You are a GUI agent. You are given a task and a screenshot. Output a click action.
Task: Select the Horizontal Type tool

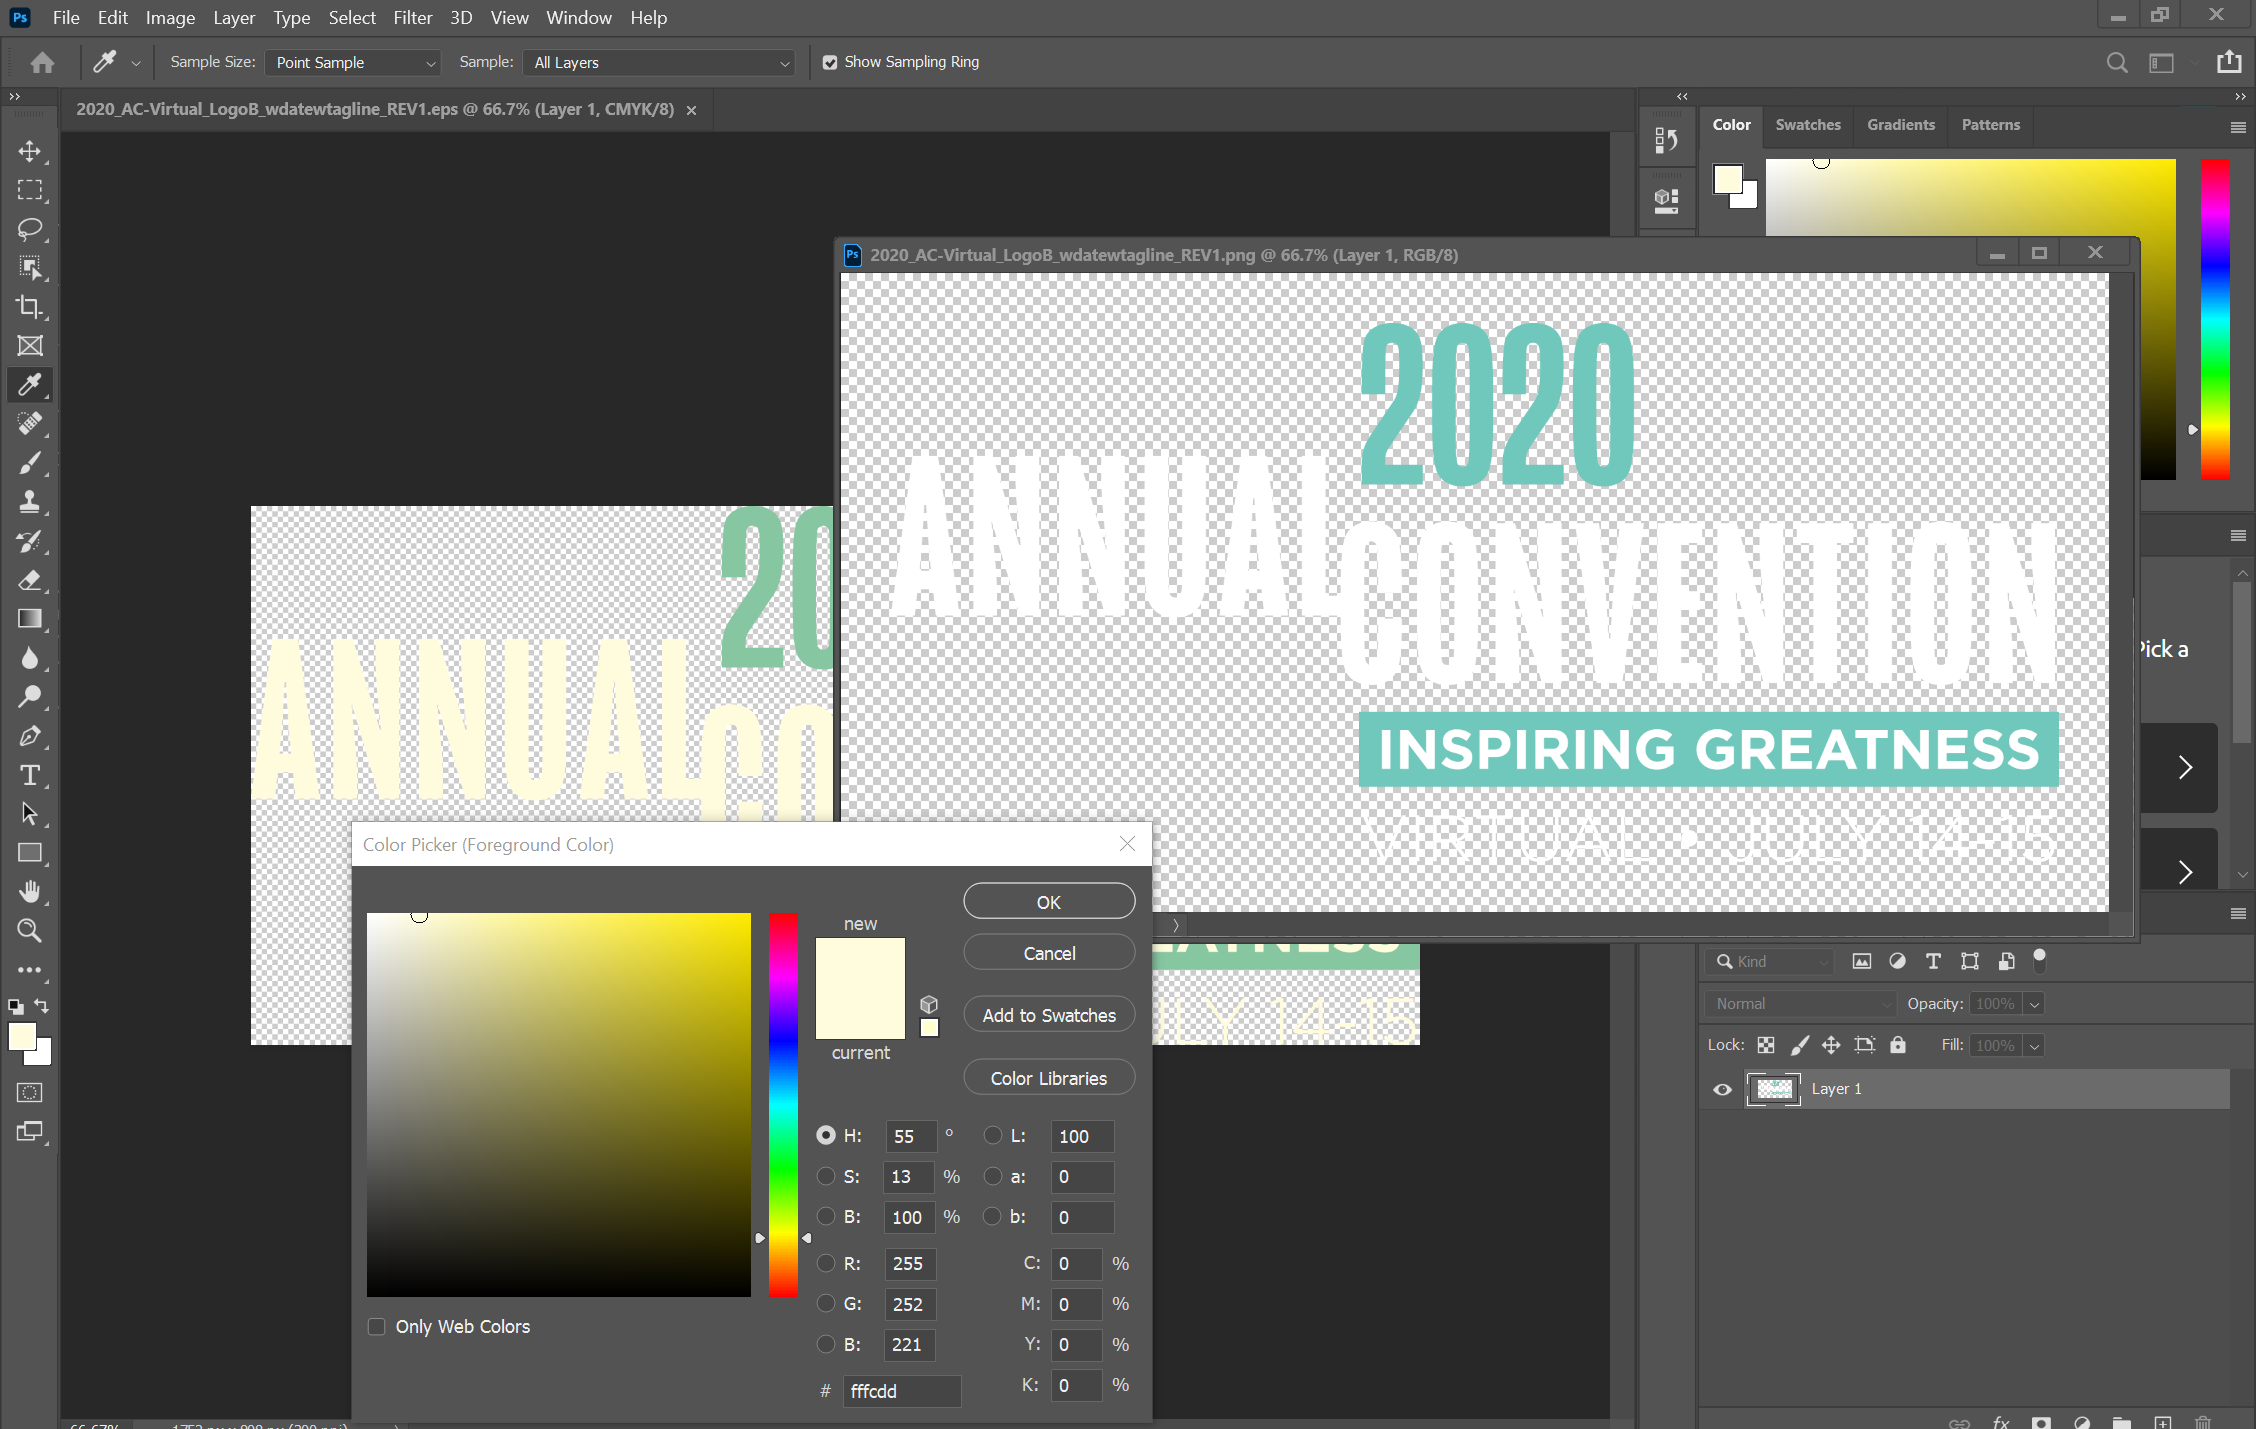point(30,775)
